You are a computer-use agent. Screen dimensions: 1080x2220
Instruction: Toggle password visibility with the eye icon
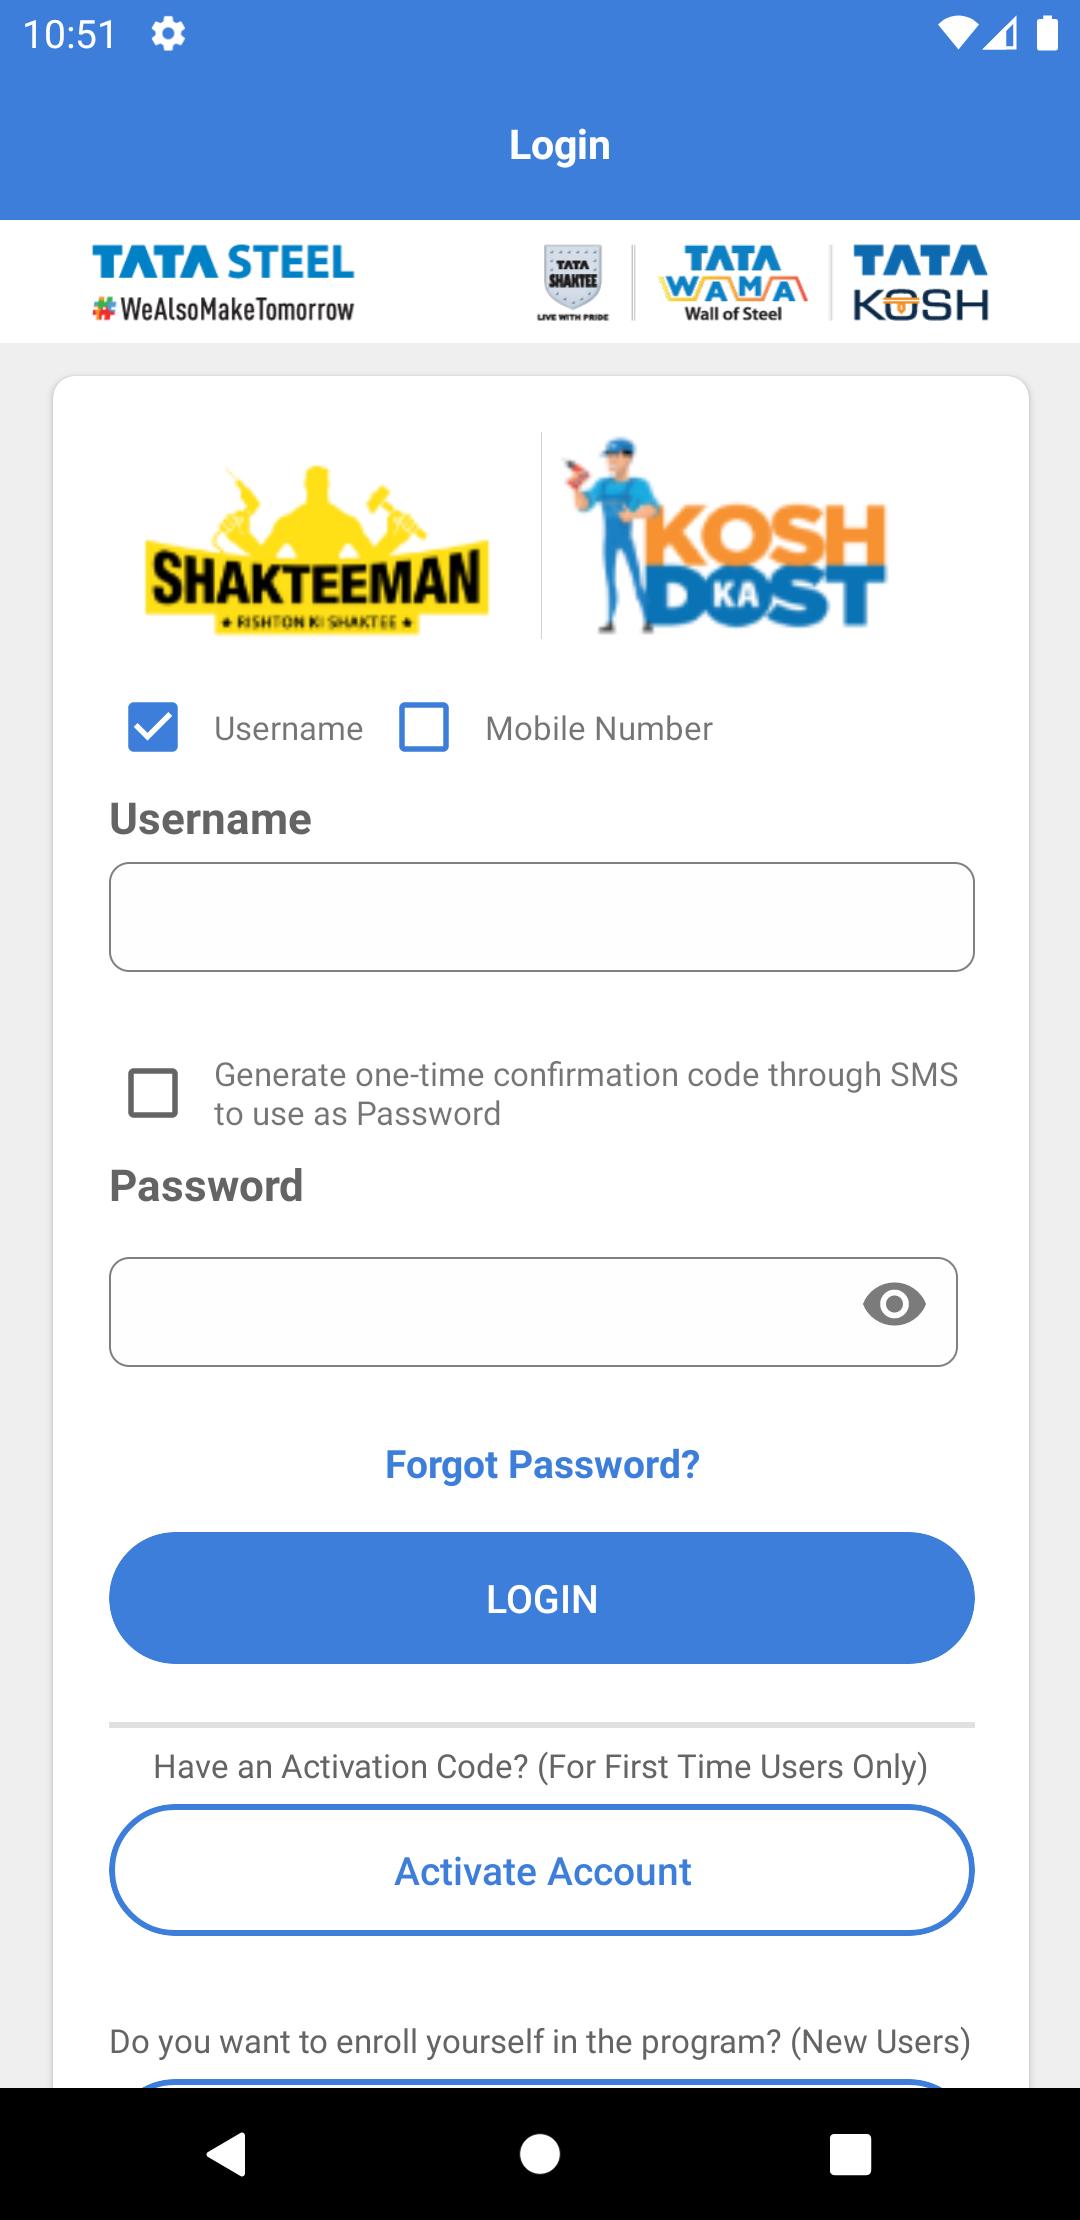[894, 1305]
